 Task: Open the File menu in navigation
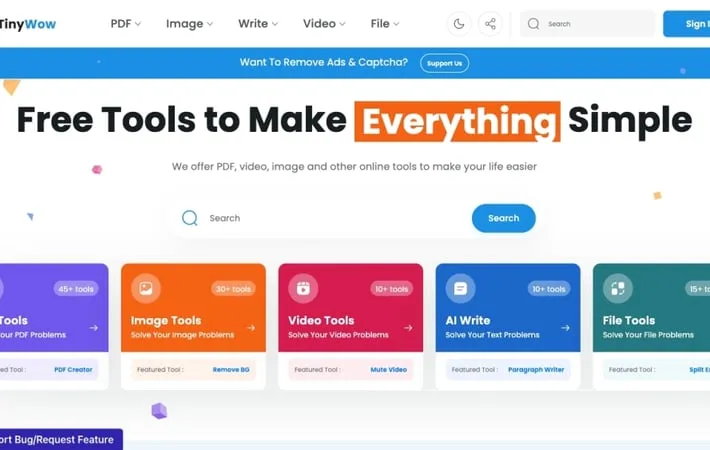tap(384, 23)
